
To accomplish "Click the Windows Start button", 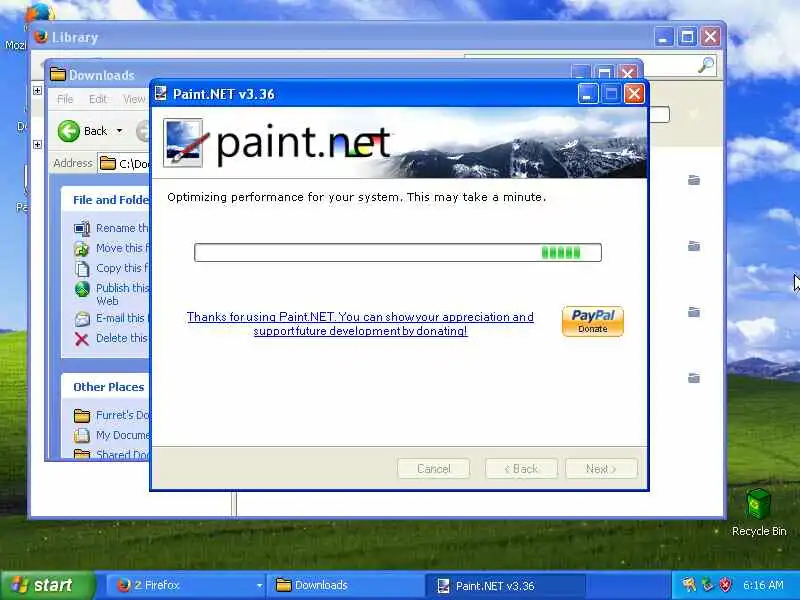I will pos(47,585).
